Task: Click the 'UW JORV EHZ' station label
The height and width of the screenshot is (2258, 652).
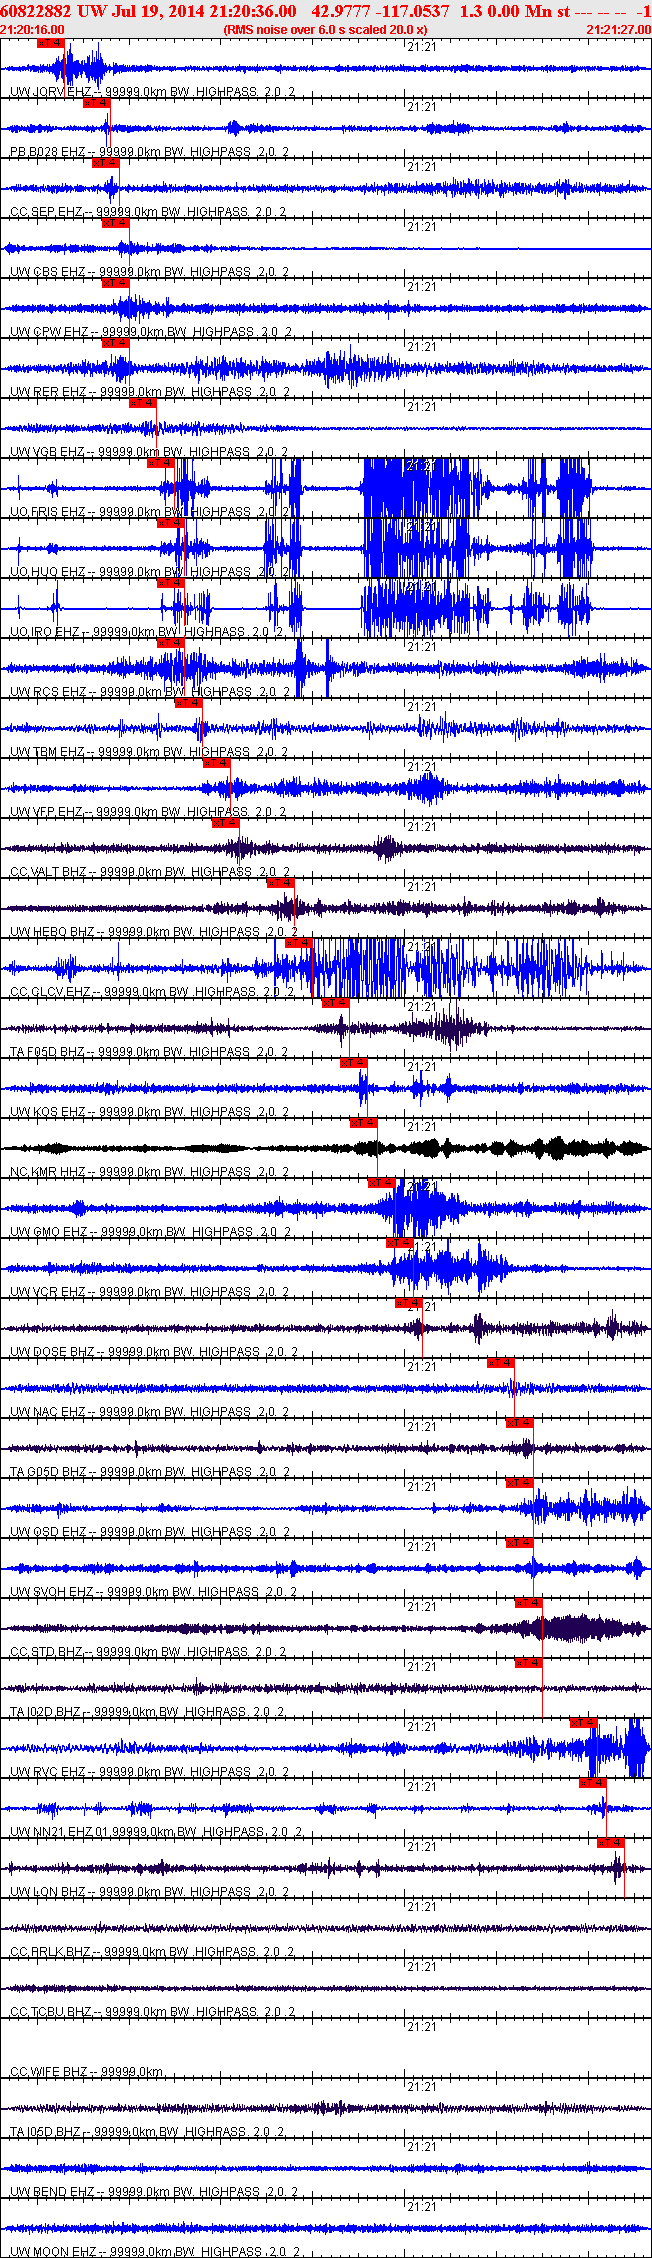Action: (49, 92)
